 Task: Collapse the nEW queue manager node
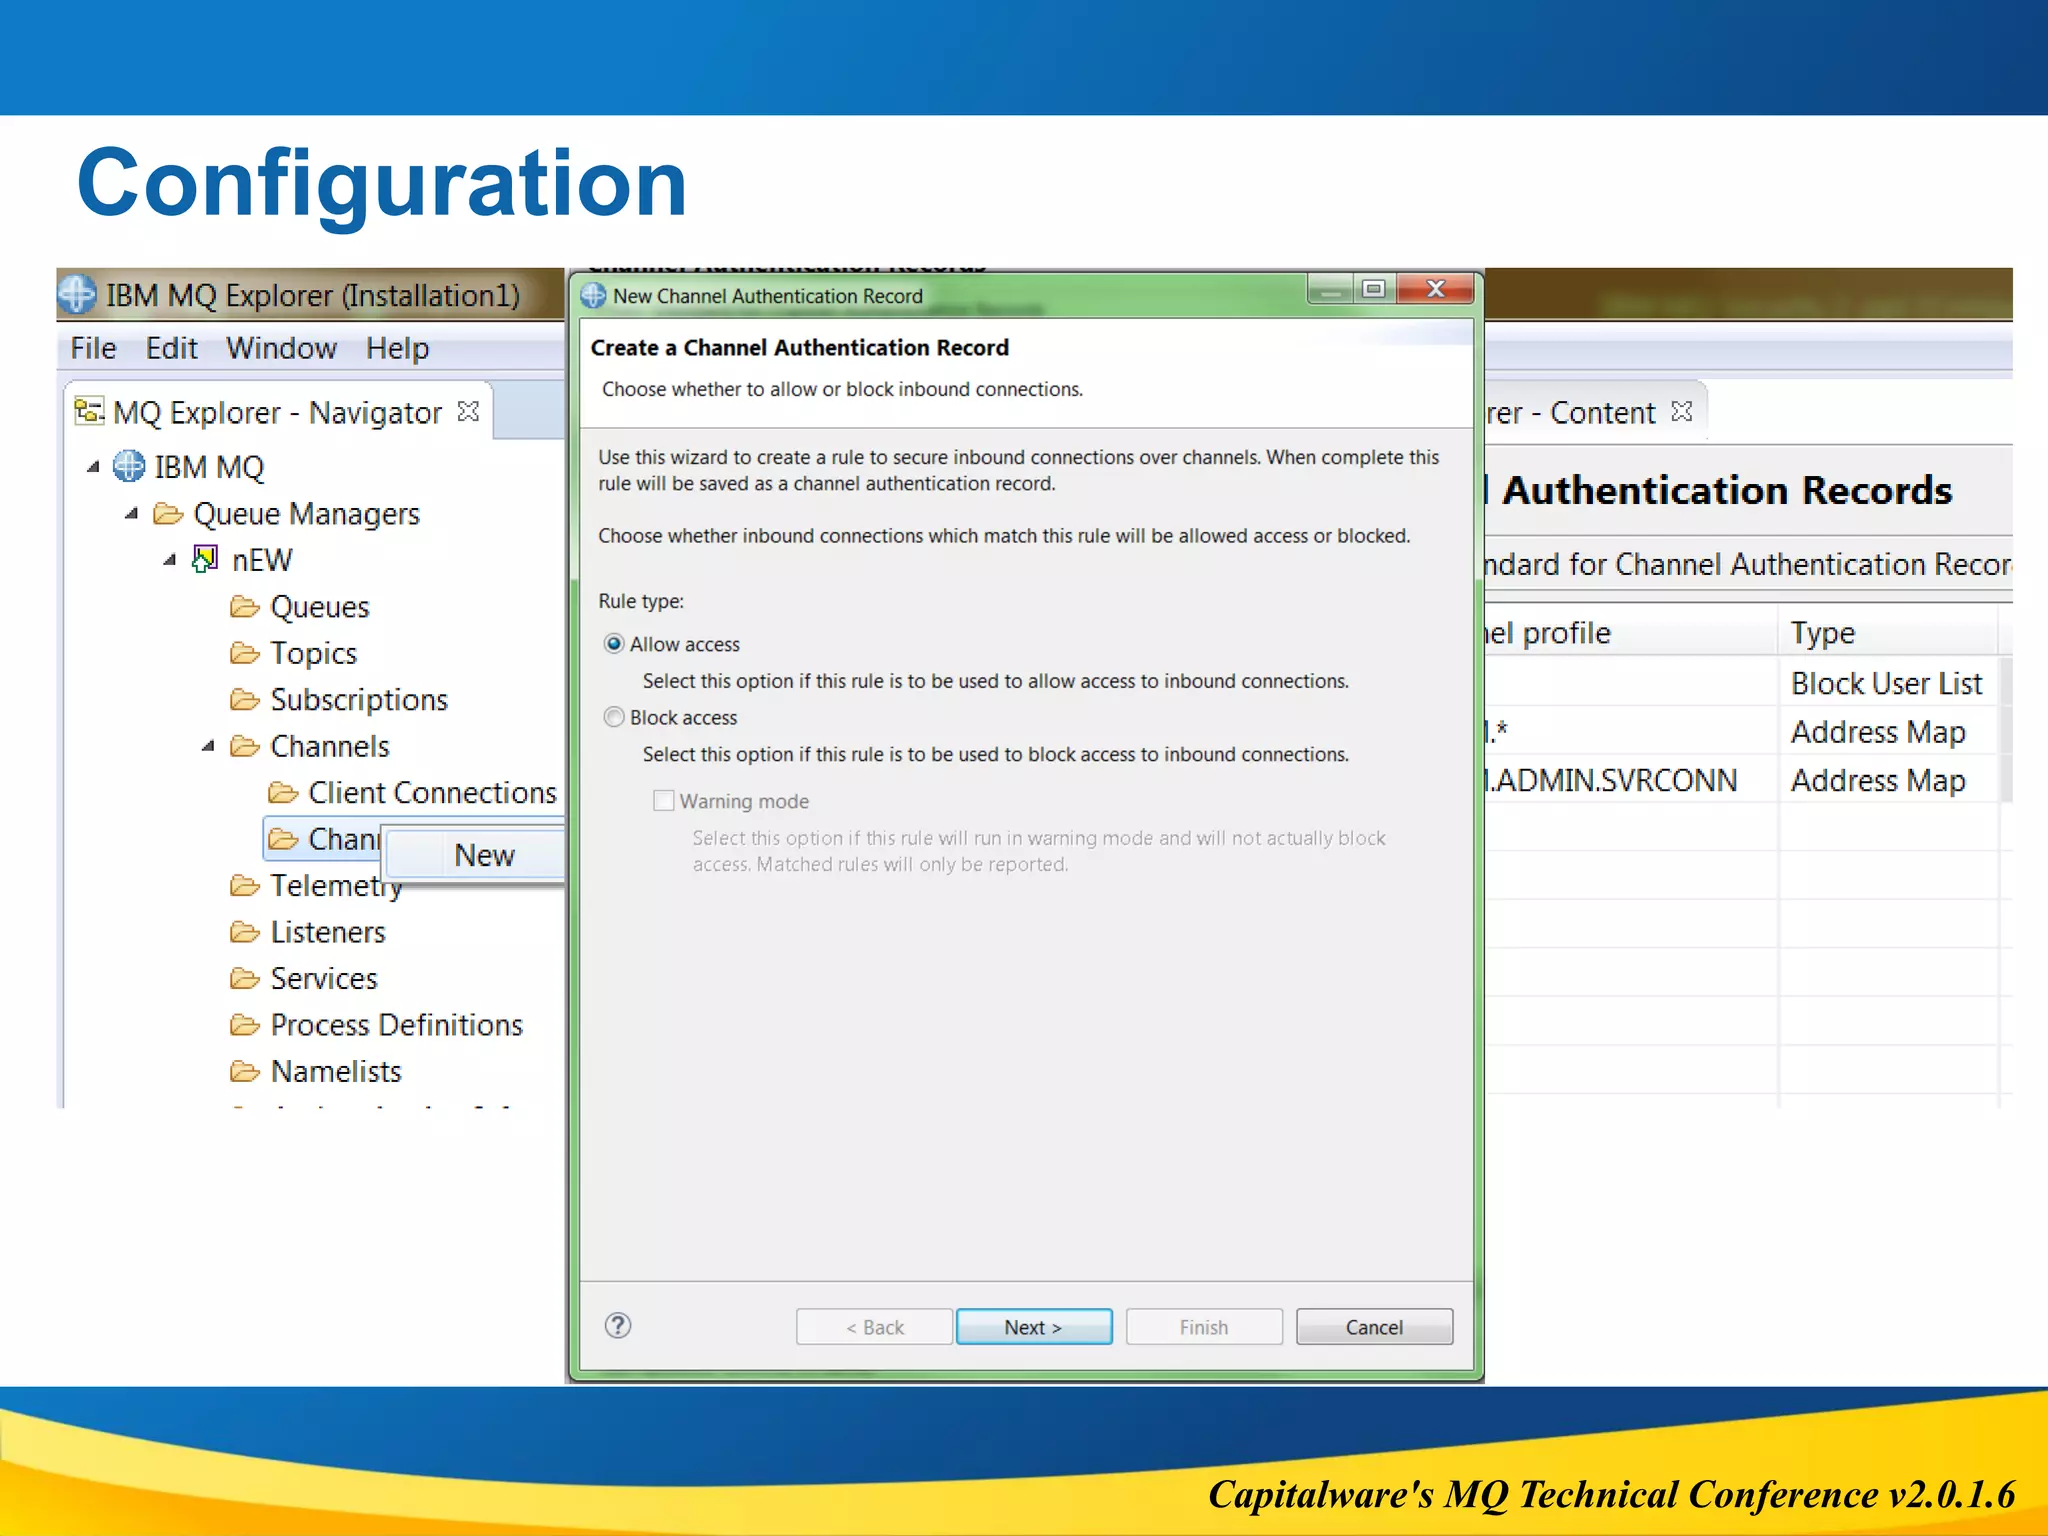[170, 560]
